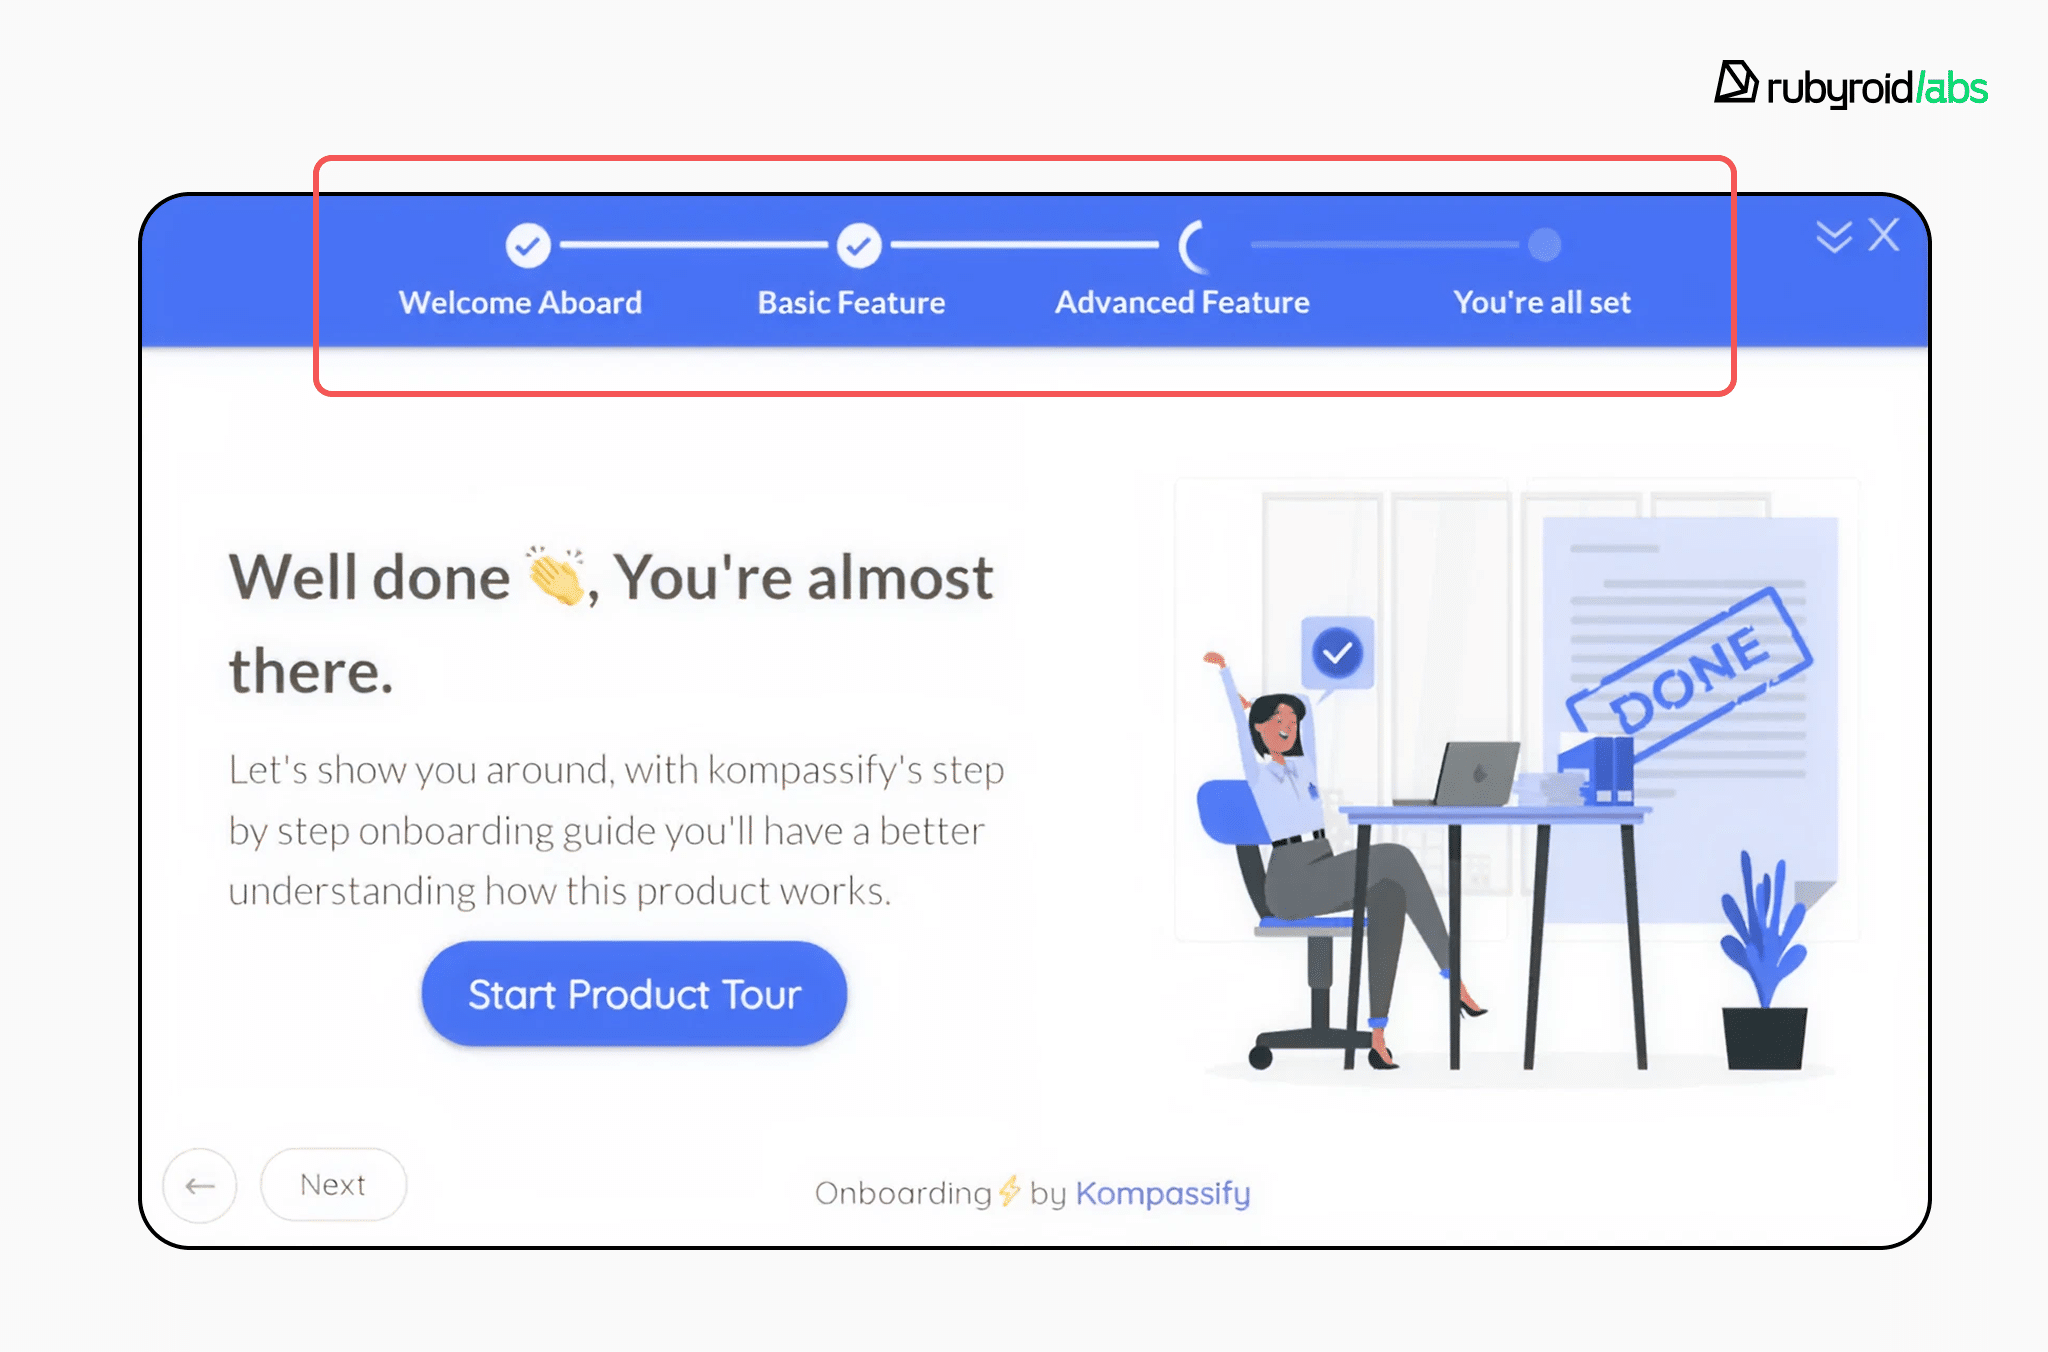2048x1352 pixels.
Task: Click the Next button
Action: [x=333, y=1185]
